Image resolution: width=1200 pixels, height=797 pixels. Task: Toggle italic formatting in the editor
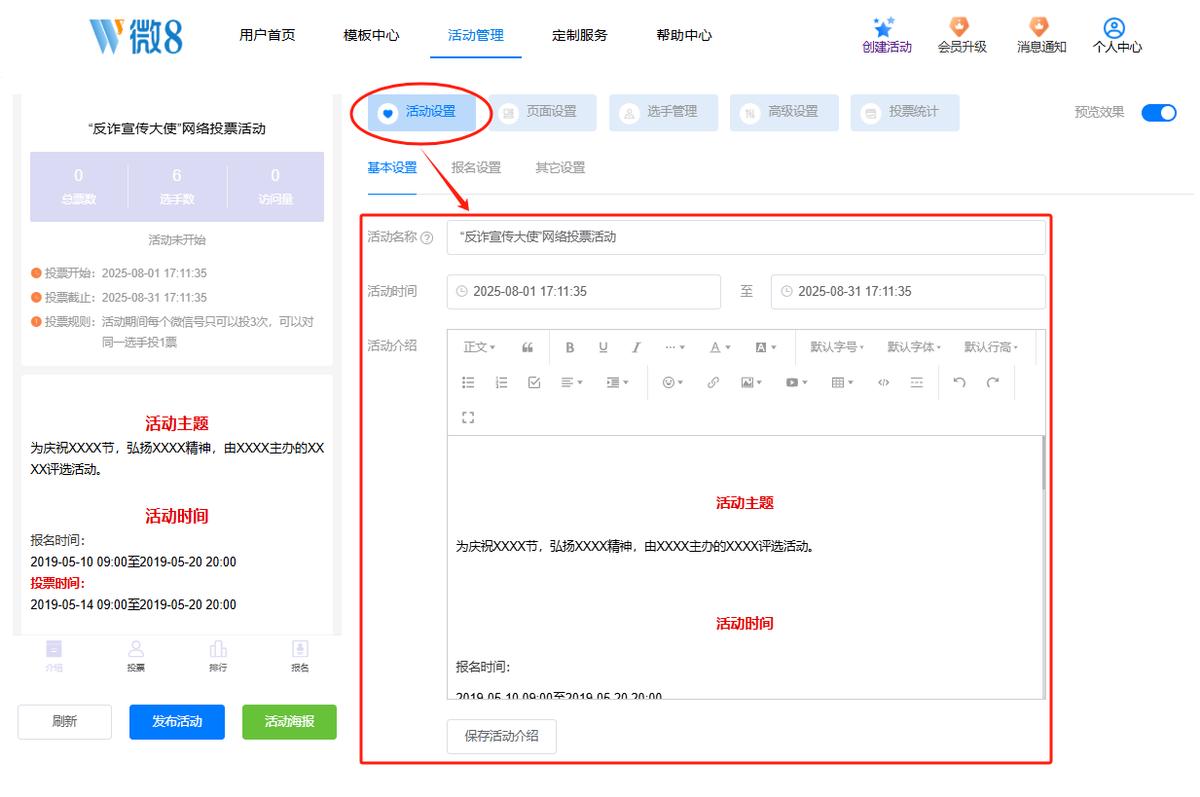(x=636, y=347)
